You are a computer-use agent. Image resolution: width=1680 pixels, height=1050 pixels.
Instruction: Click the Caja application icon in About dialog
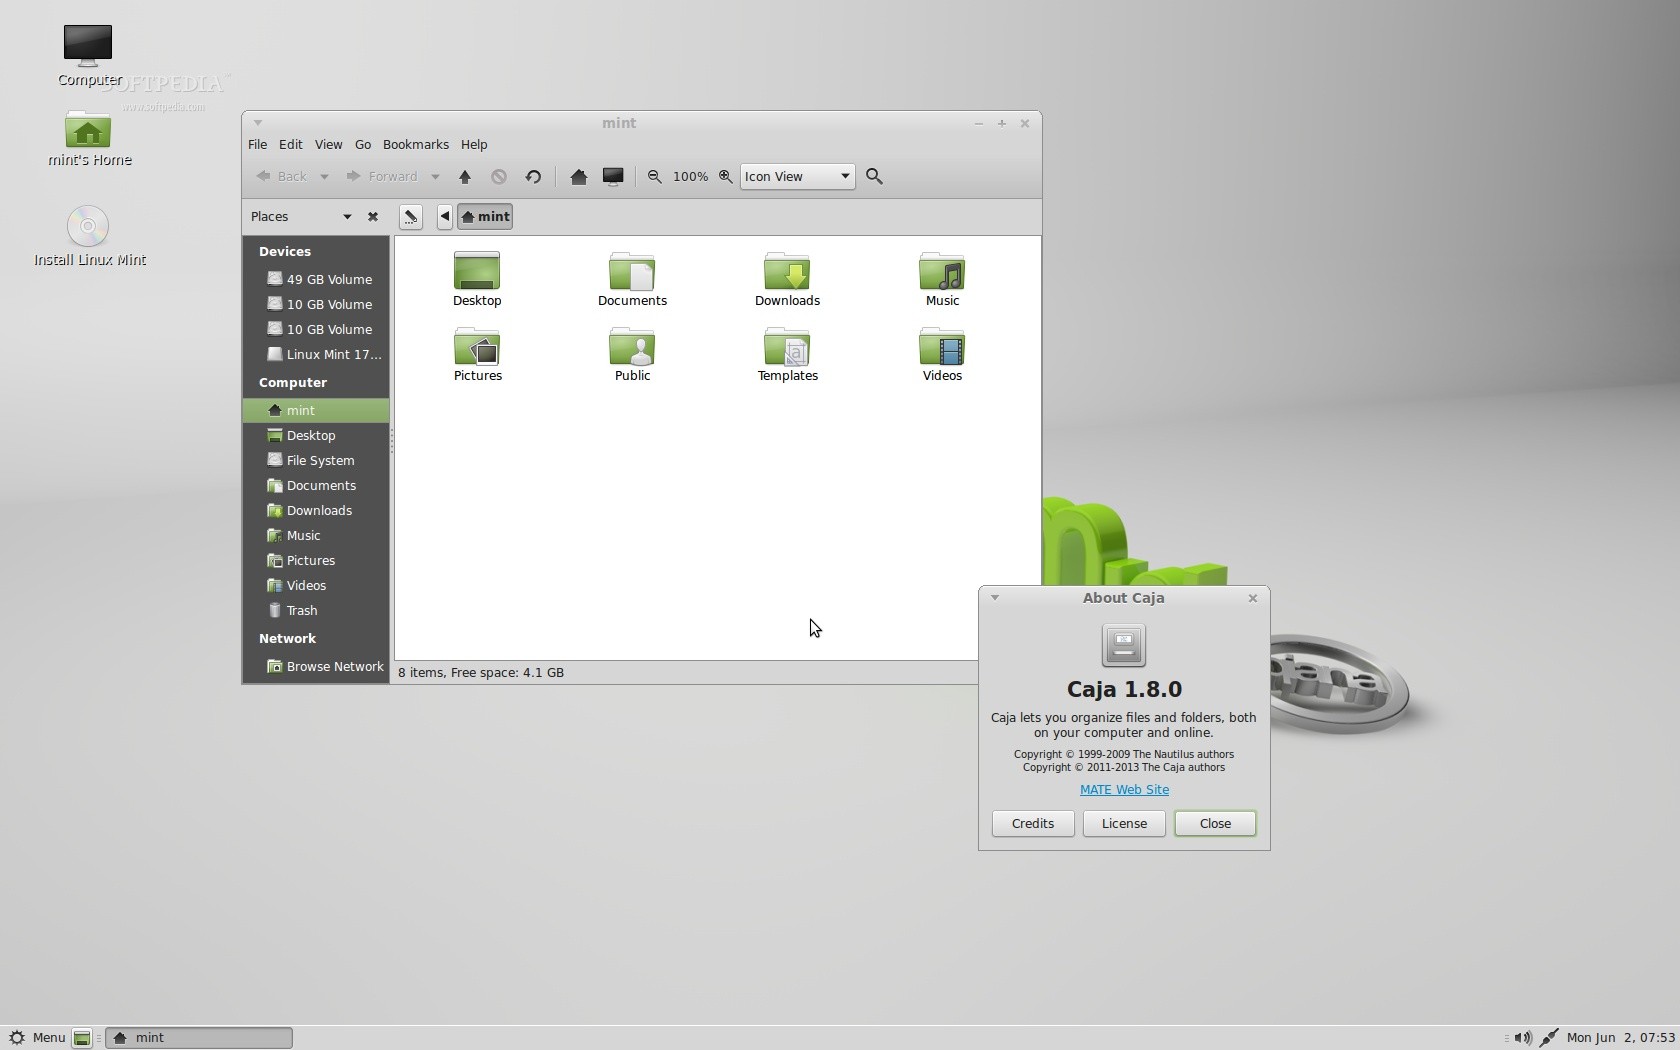(x=1124, y=645)
